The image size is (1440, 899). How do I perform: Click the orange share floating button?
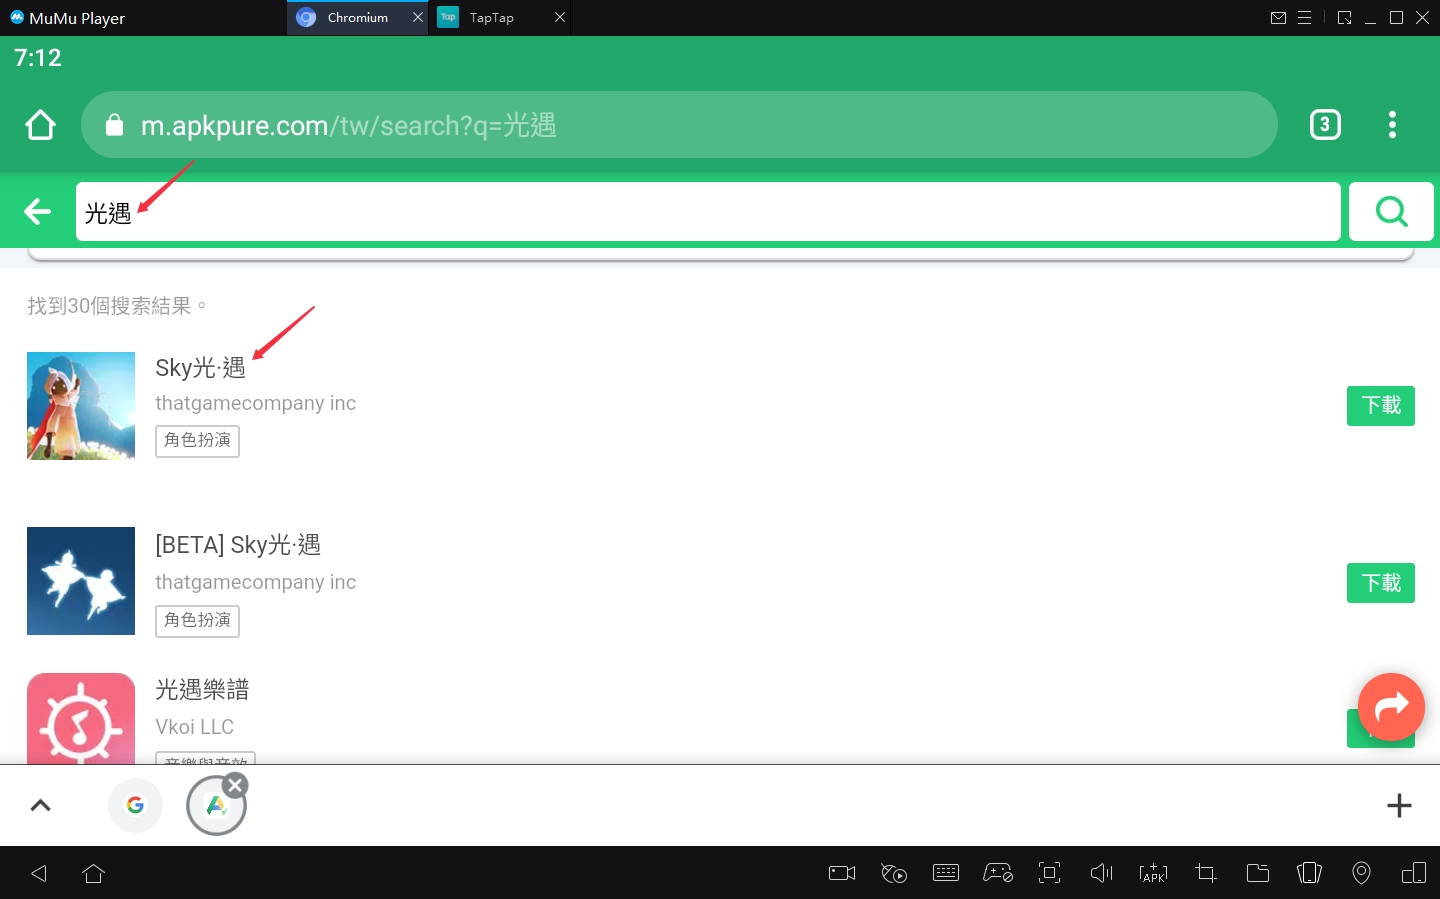(x=1391, y=707)
